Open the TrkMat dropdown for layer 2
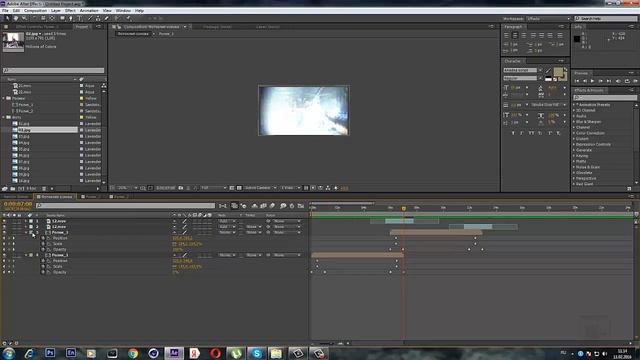The height and width of the screenshot is (360, 640). tap(253, 227)
